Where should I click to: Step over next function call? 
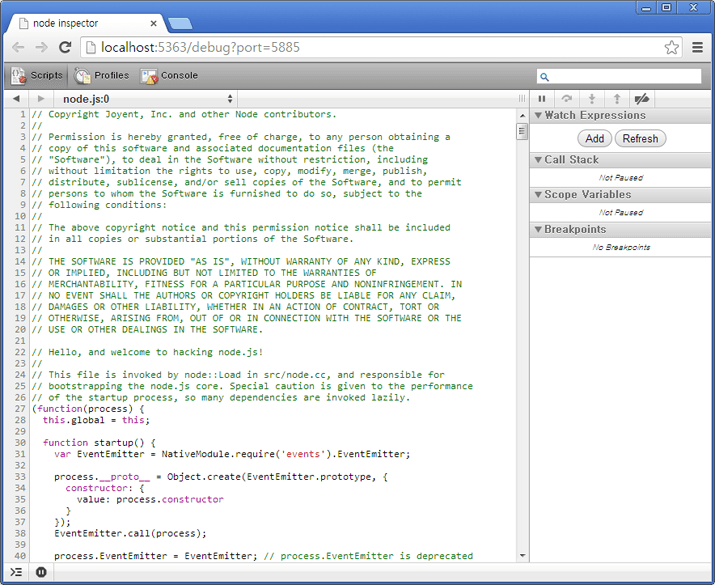(x=567, y=98)
